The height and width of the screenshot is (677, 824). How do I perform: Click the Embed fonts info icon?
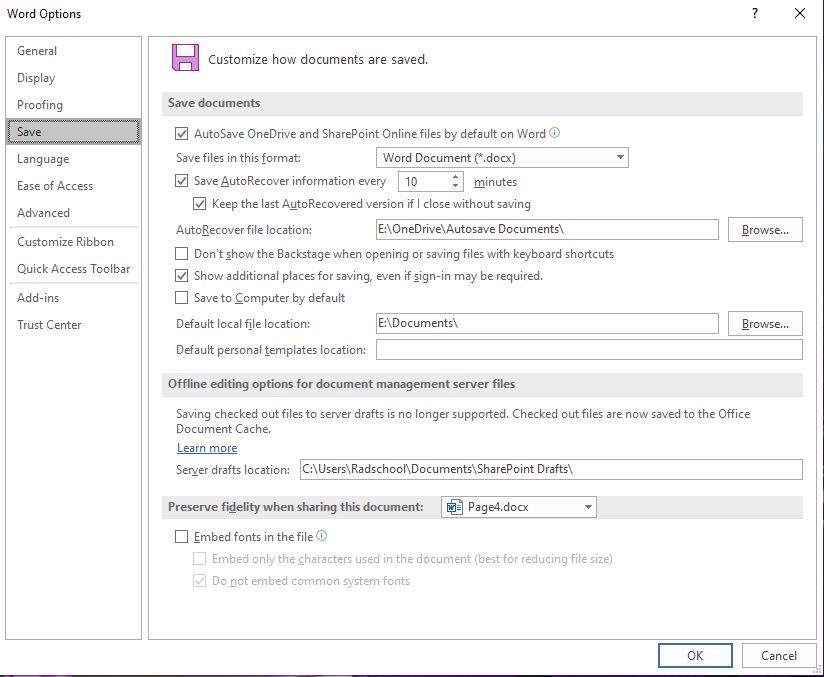pos(322,536)
